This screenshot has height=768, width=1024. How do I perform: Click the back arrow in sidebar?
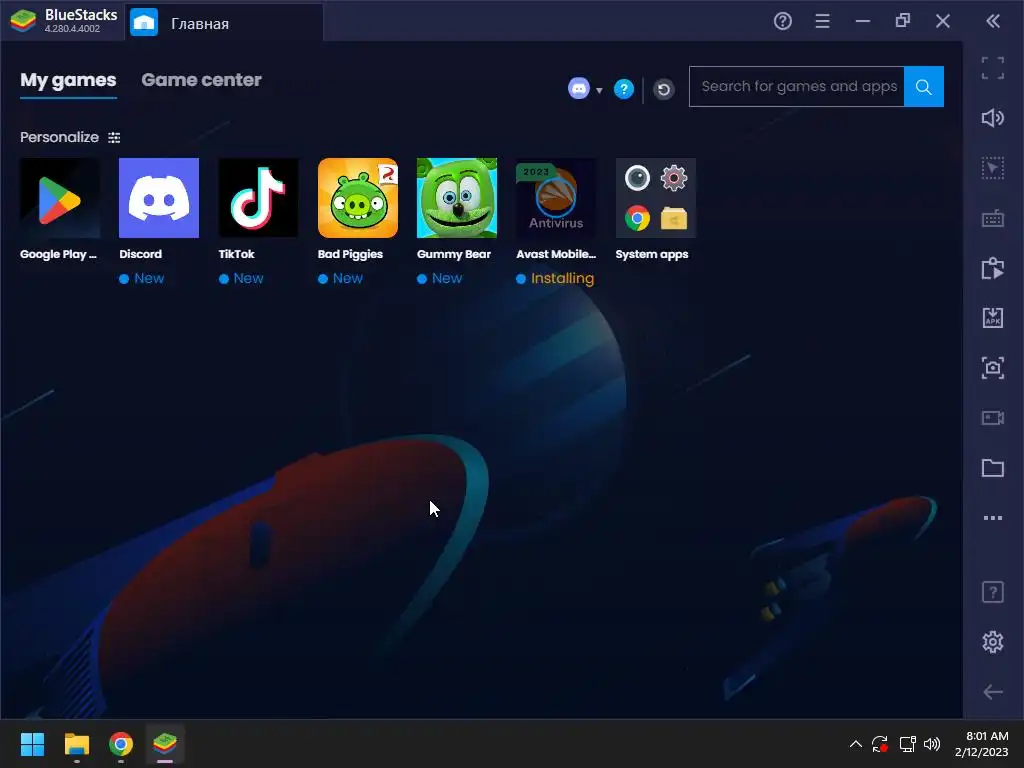(x=993, y=692)
